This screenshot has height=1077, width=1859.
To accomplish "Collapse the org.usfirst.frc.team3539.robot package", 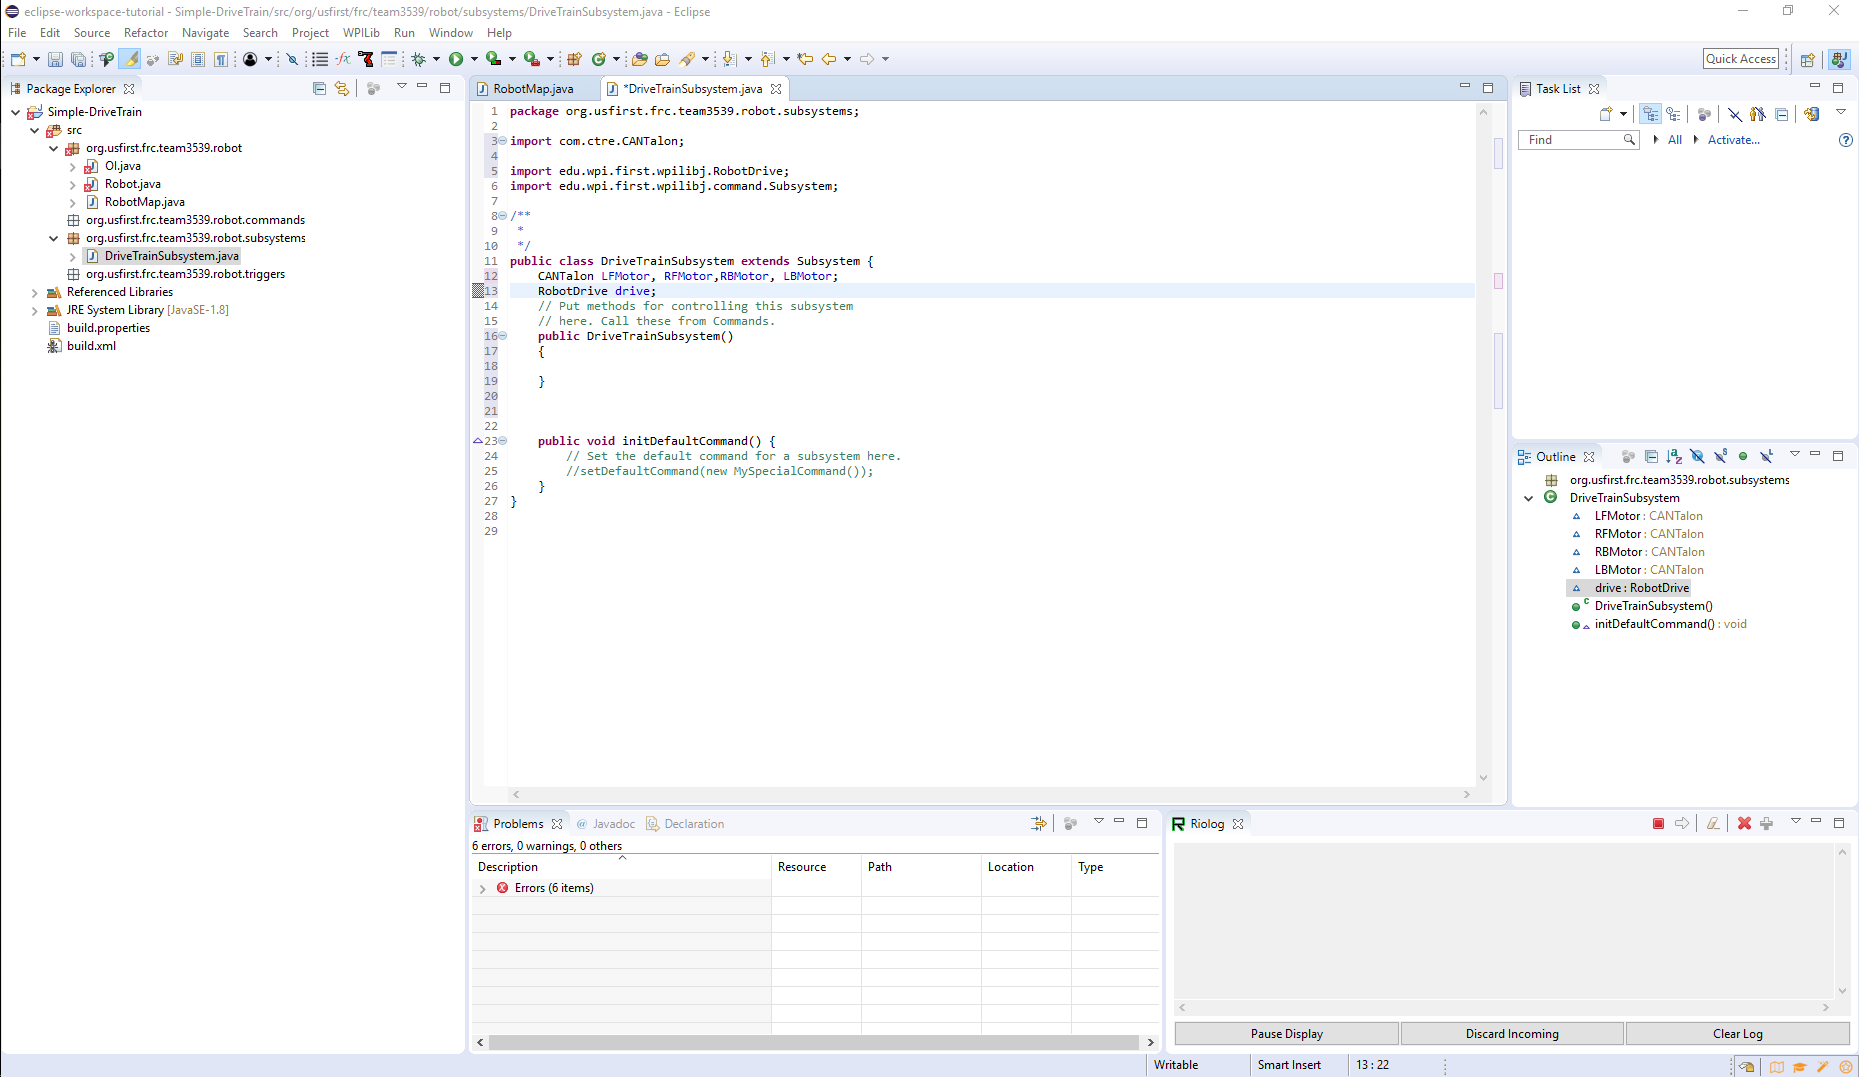I will [x=53, y=148].
